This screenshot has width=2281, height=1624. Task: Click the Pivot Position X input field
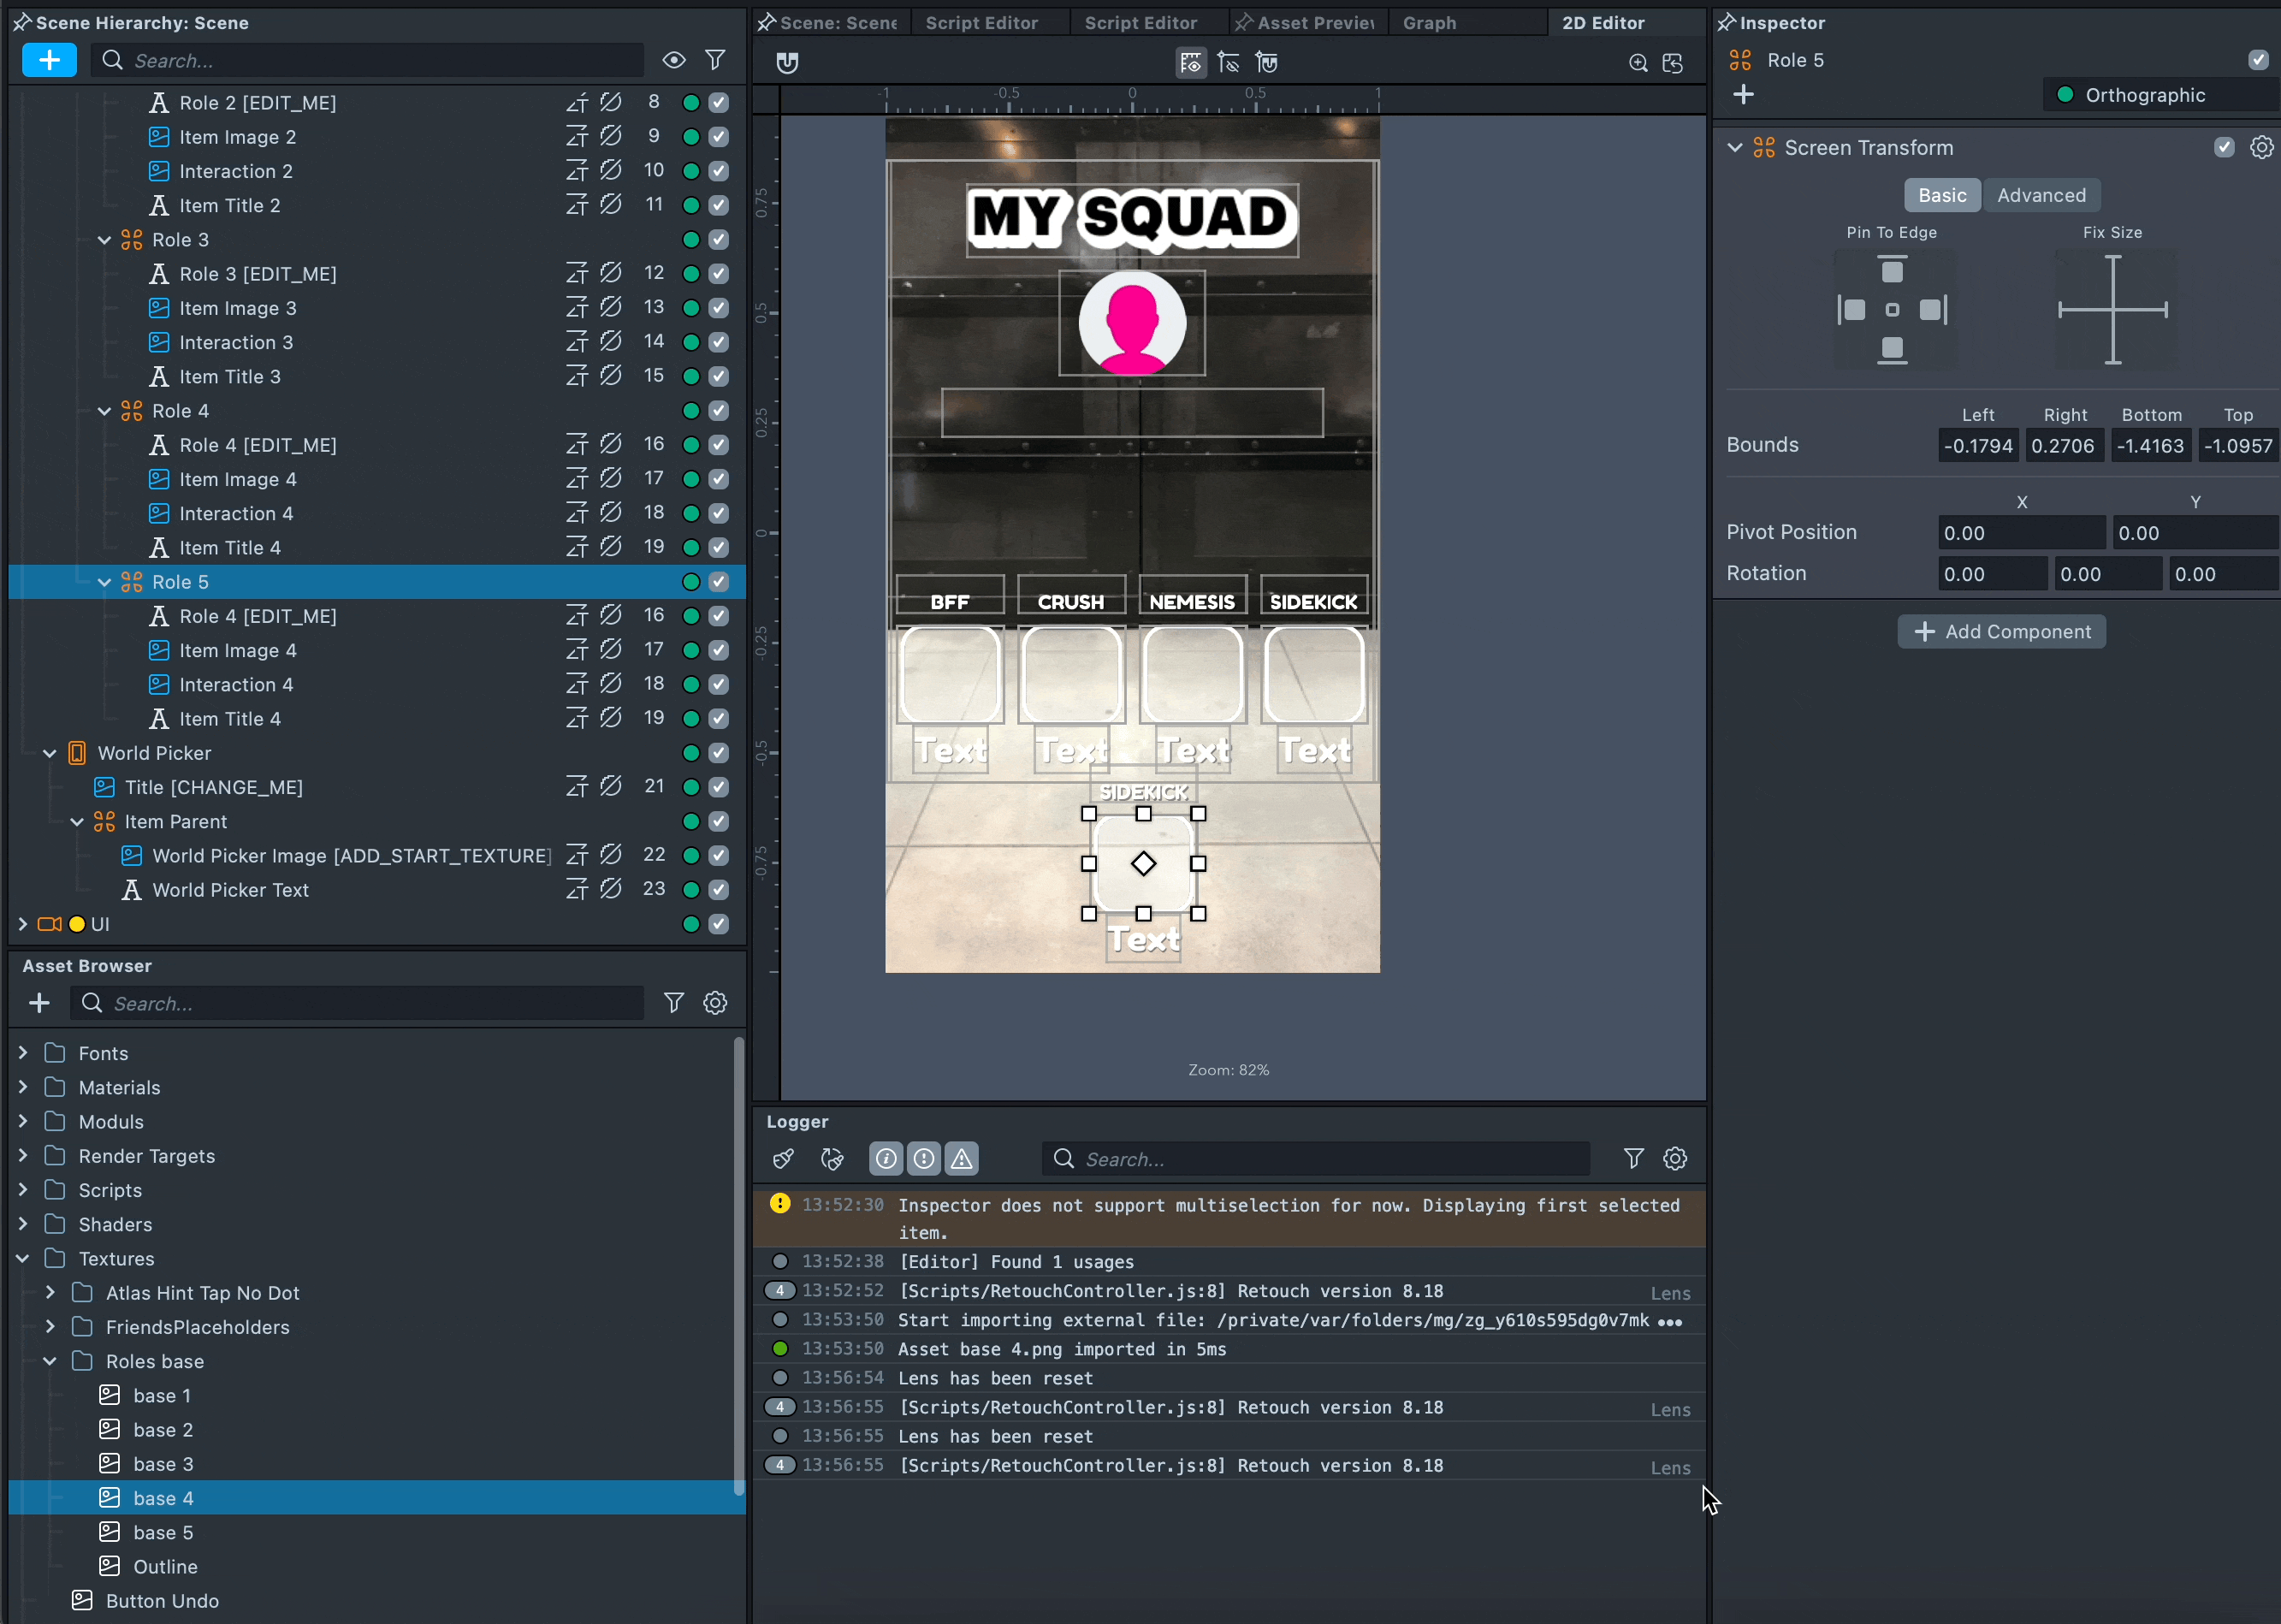click(2021, 533)
